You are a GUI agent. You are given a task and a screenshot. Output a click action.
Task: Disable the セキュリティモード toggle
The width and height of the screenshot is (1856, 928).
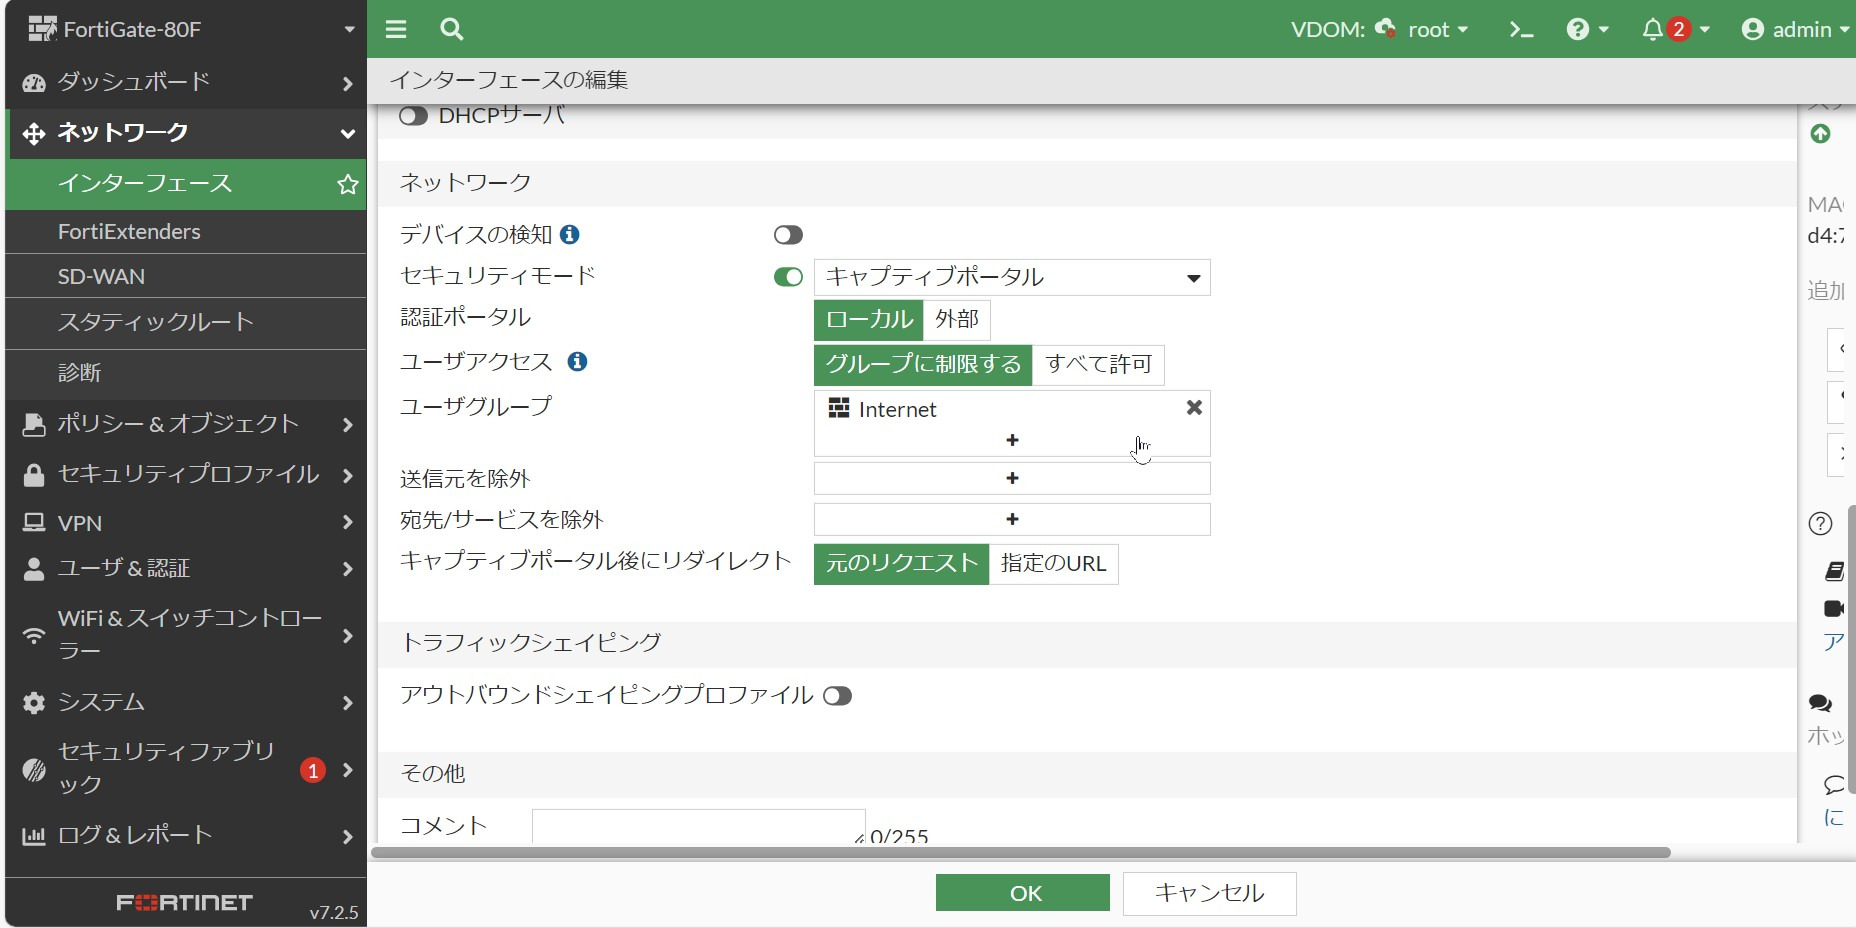(788, 277)
